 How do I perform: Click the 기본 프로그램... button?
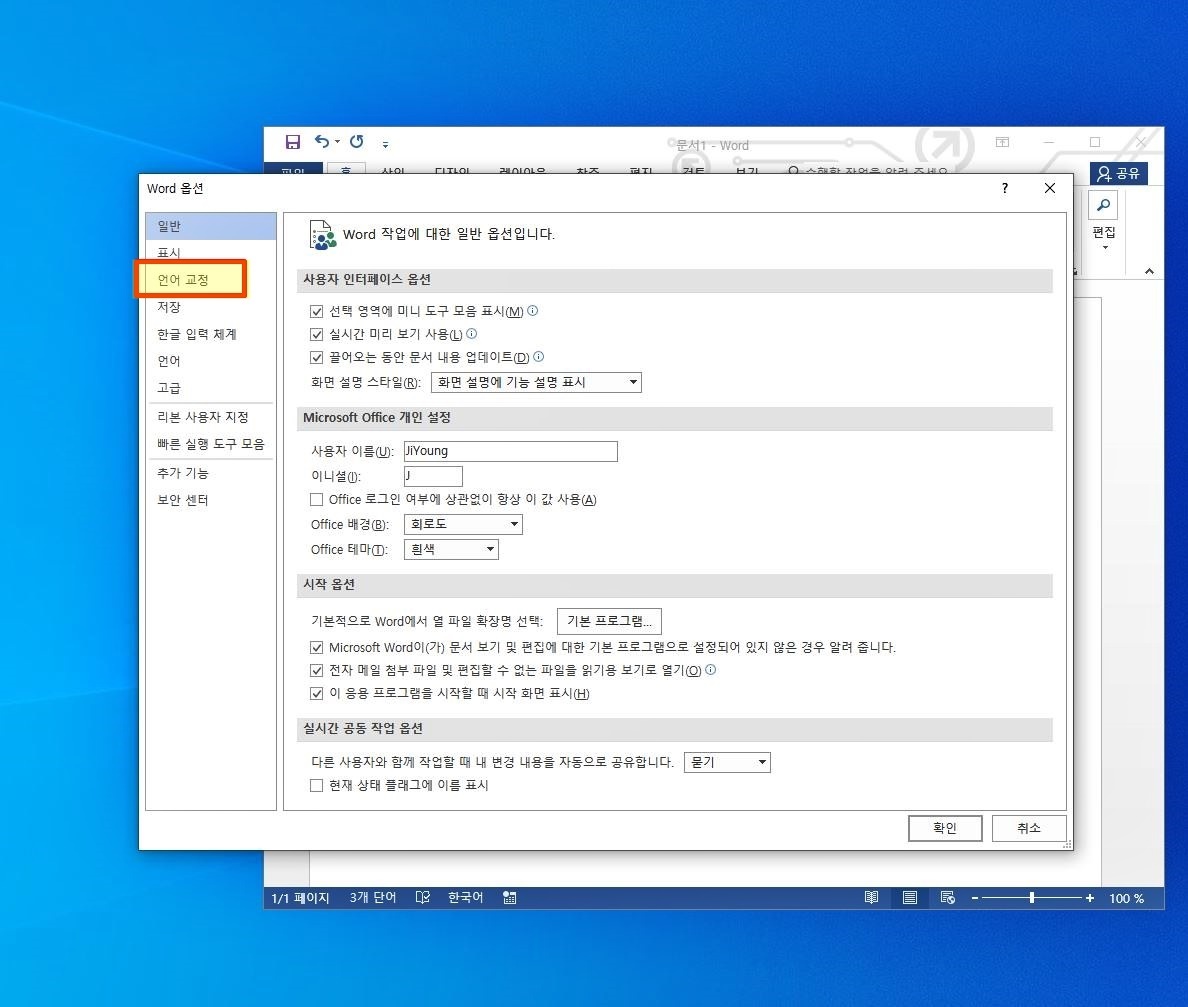pos(609,621)
